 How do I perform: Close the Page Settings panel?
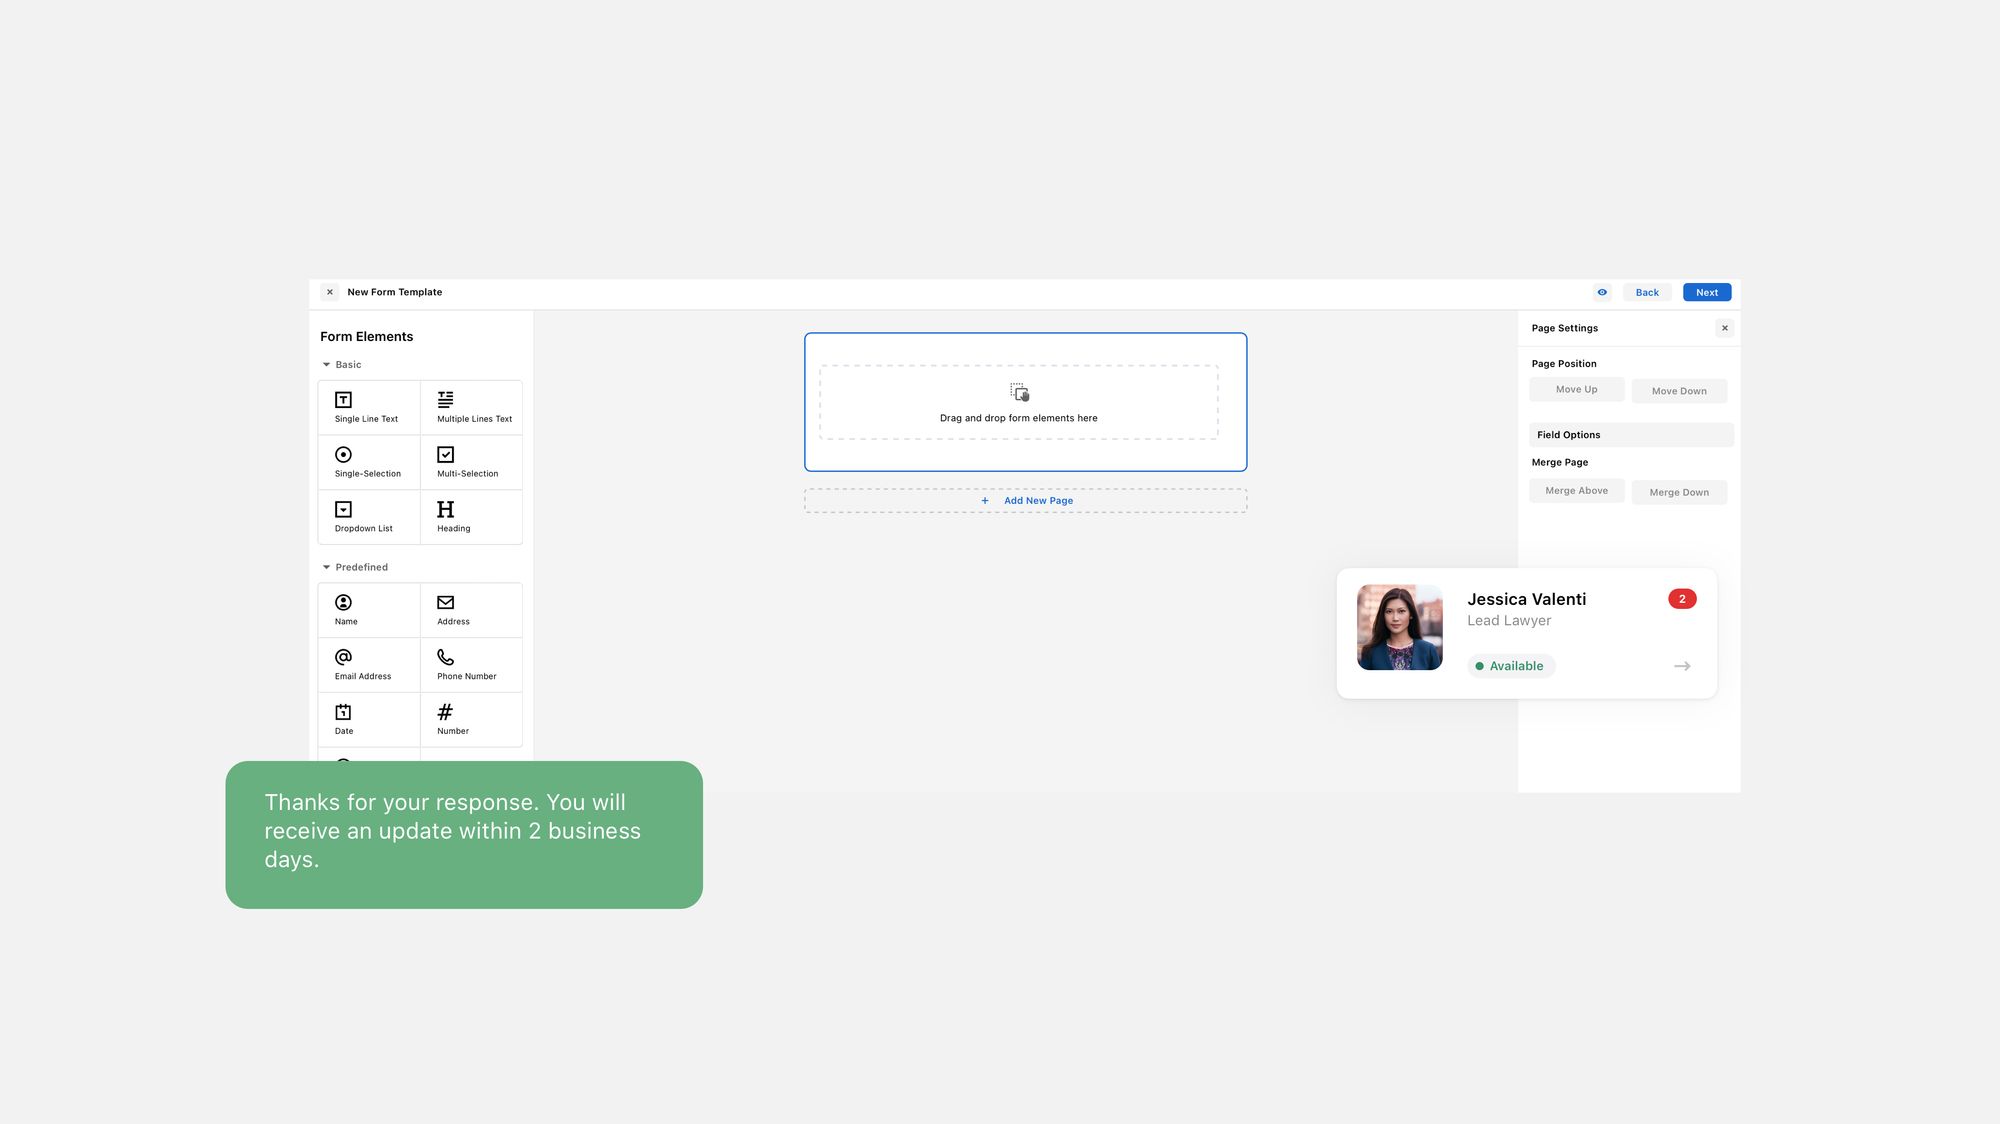point(1725,327)
